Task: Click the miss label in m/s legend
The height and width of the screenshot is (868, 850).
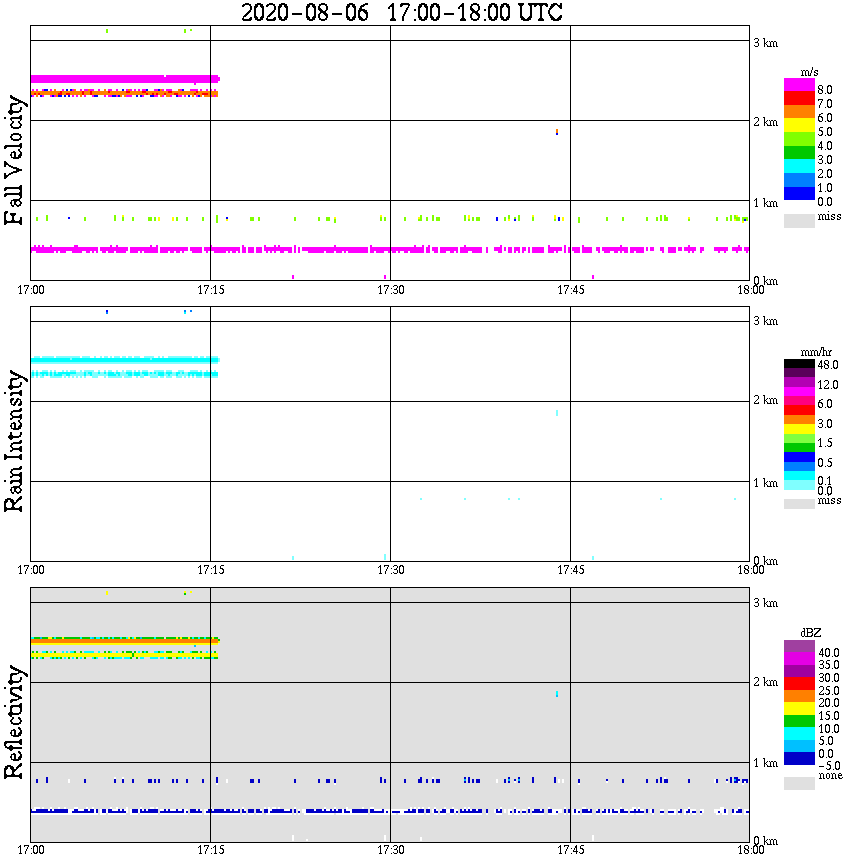Action: 829,216
